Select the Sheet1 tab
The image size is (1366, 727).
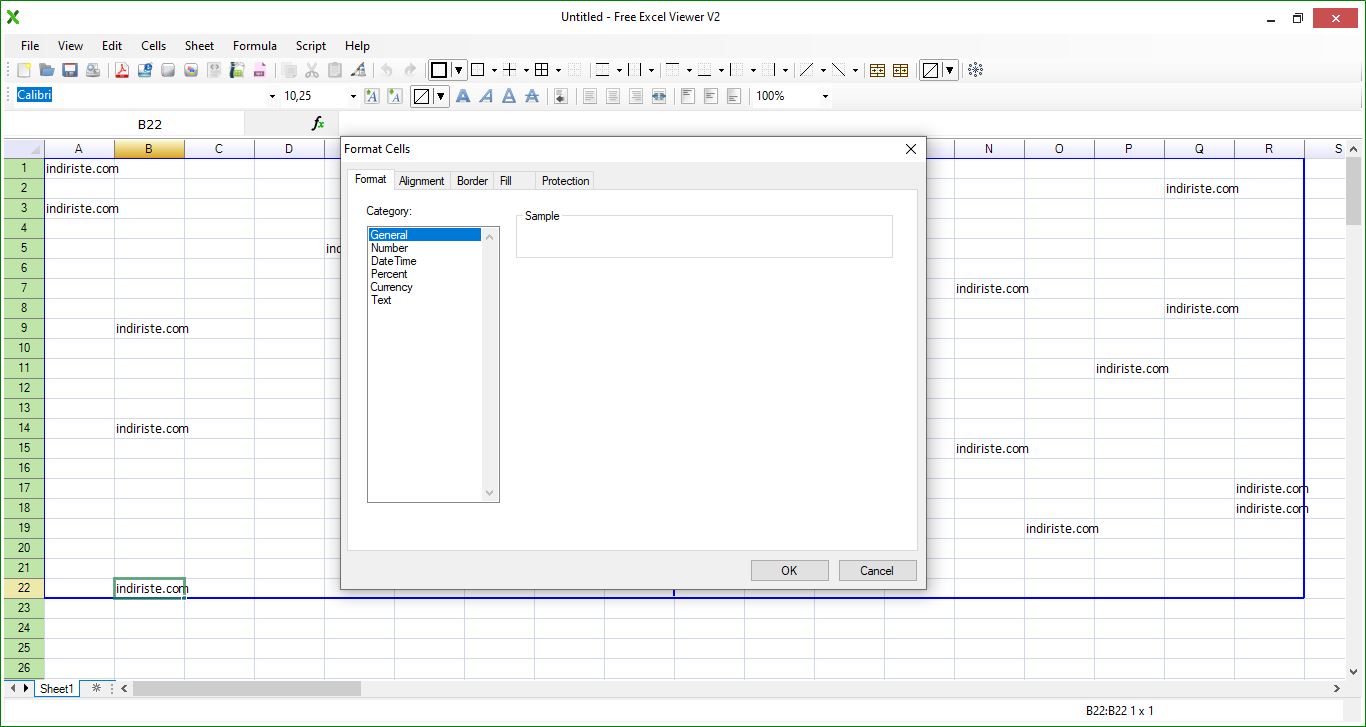56,688
